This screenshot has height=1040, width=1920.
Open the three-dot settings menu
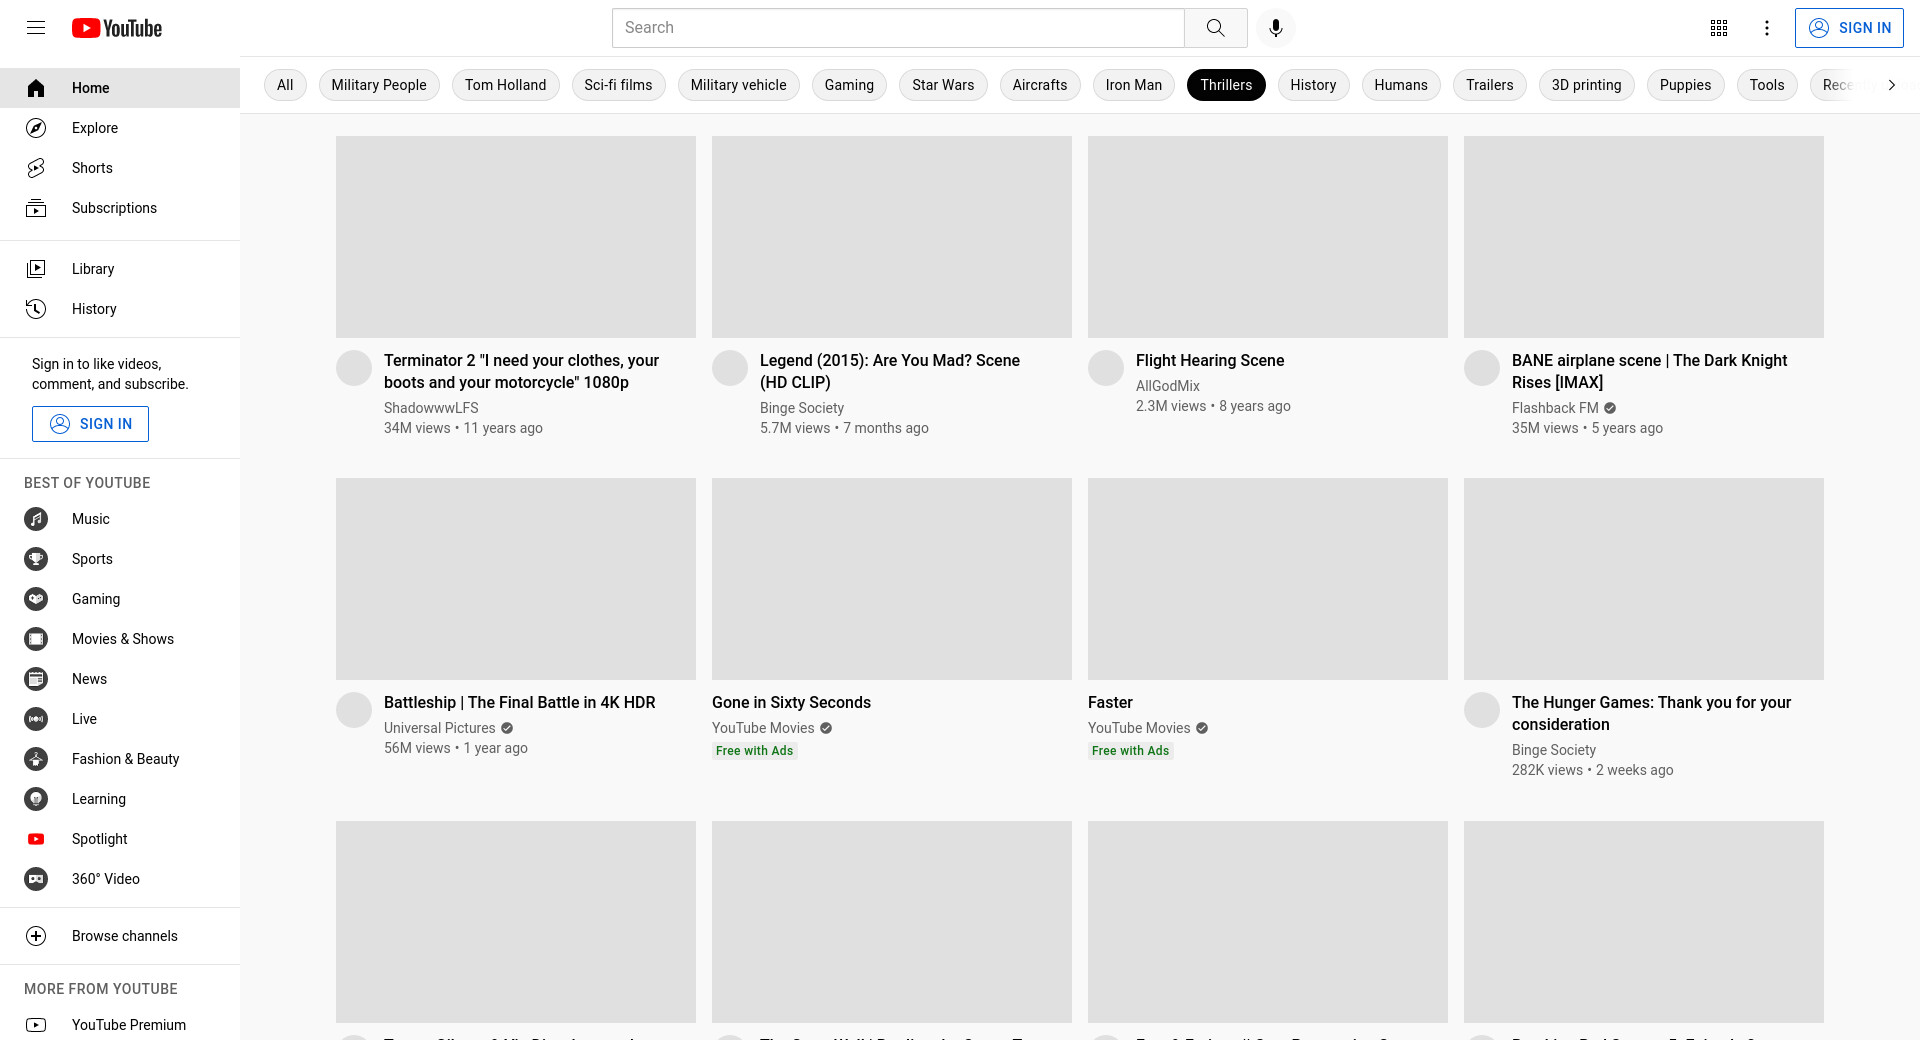click(x=1767, y=28)
